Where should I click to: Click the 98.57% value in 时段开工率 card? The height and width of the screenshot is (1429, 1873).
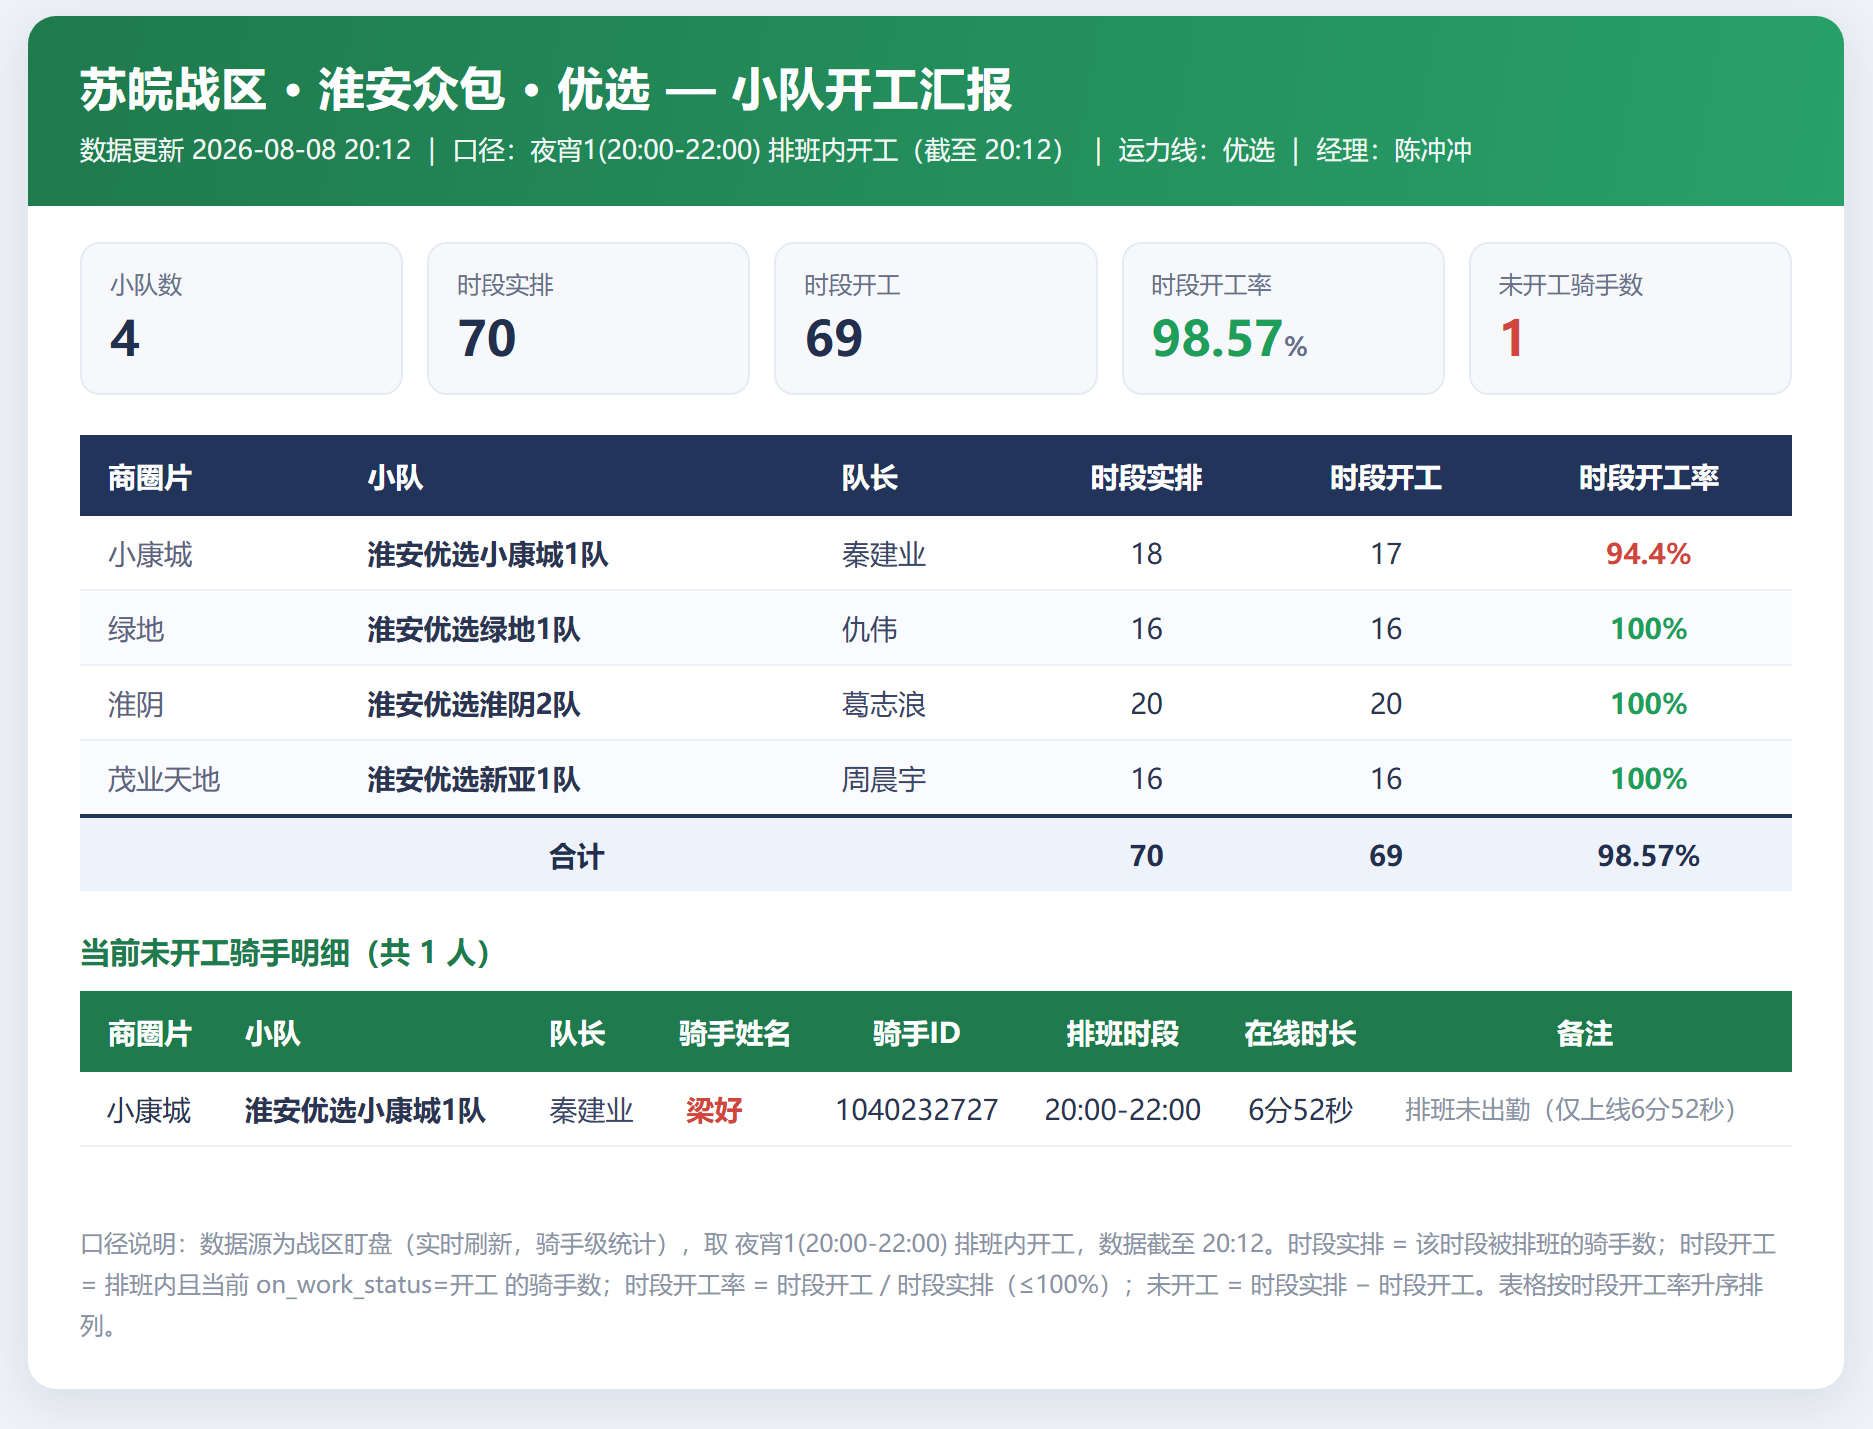click(x=1229, y=338)
